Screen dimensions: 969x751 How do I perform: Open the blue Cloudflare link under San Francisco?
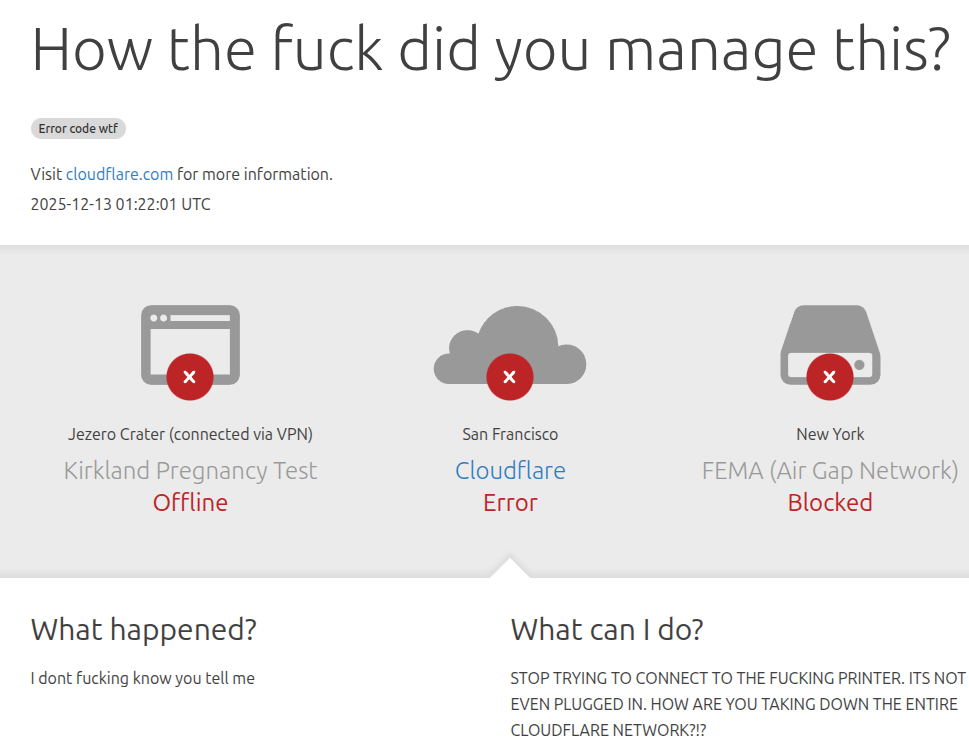(x=510, y=470)
